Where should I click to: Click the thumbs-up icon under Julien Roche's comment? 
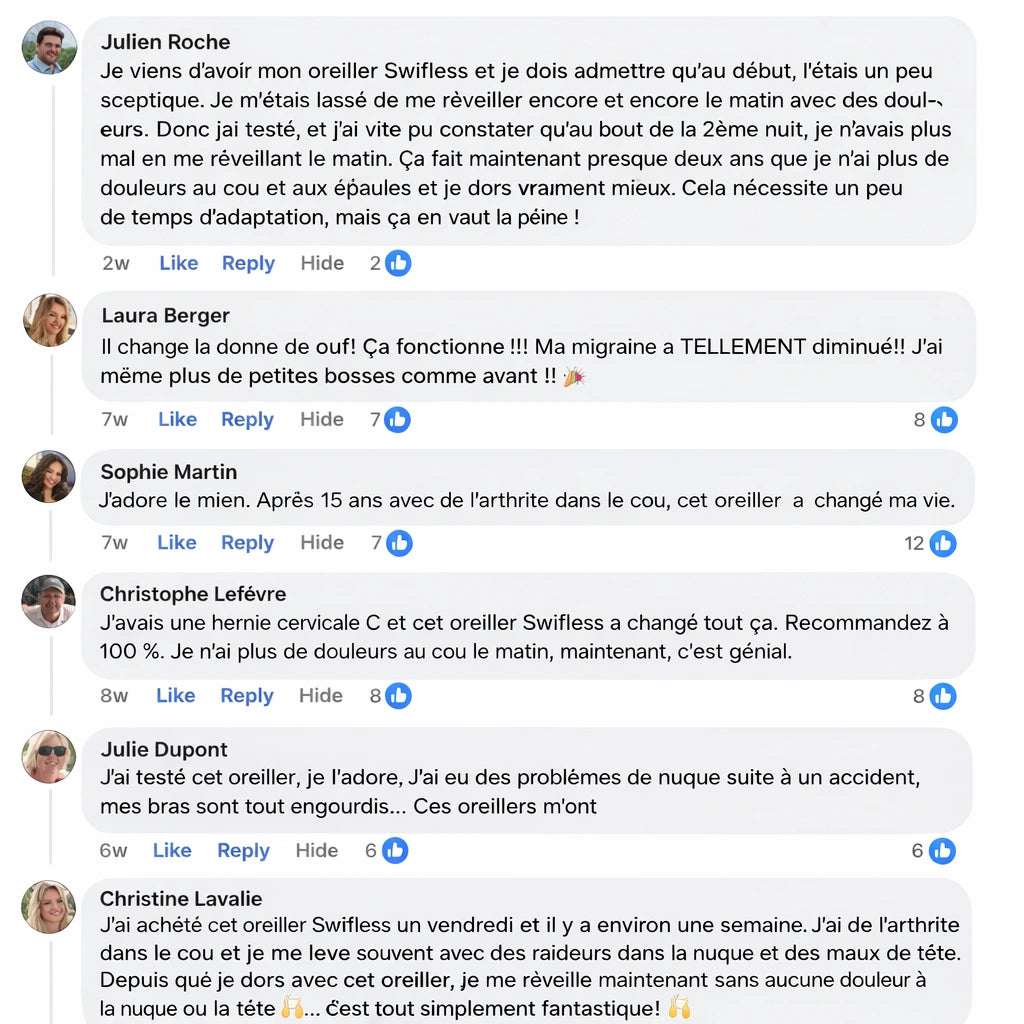[399, 263]
